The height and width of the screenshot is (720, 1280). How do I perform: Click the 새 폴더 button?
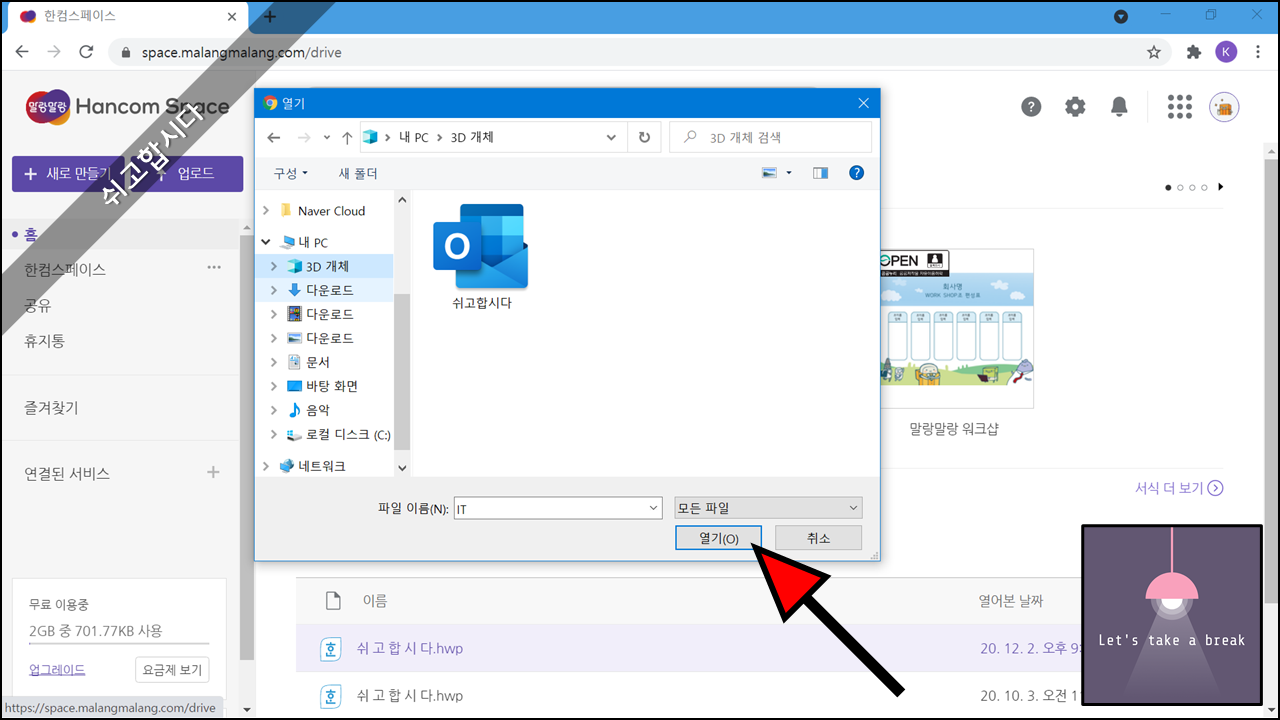pyautogui.click(x=358, y=173)
